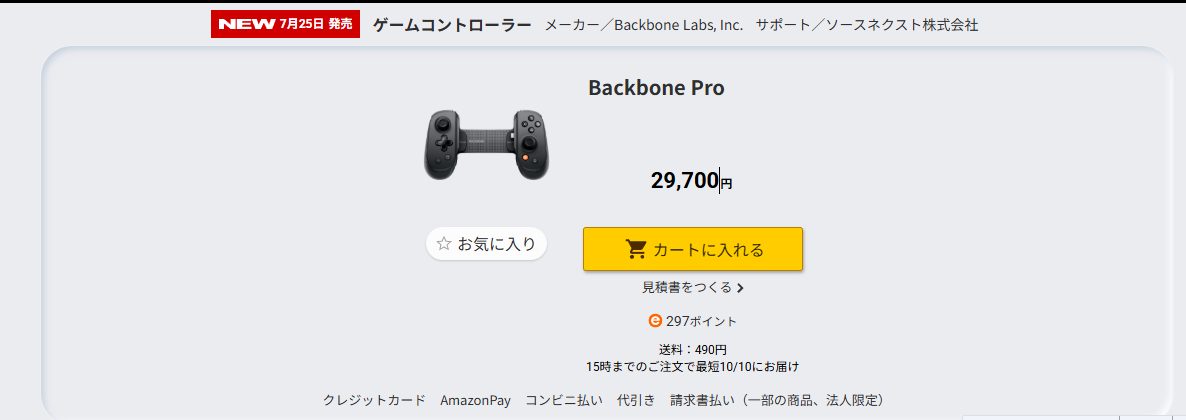
Task: Add Backbone Pro via カートに入れる text
Action: (708, 249)
